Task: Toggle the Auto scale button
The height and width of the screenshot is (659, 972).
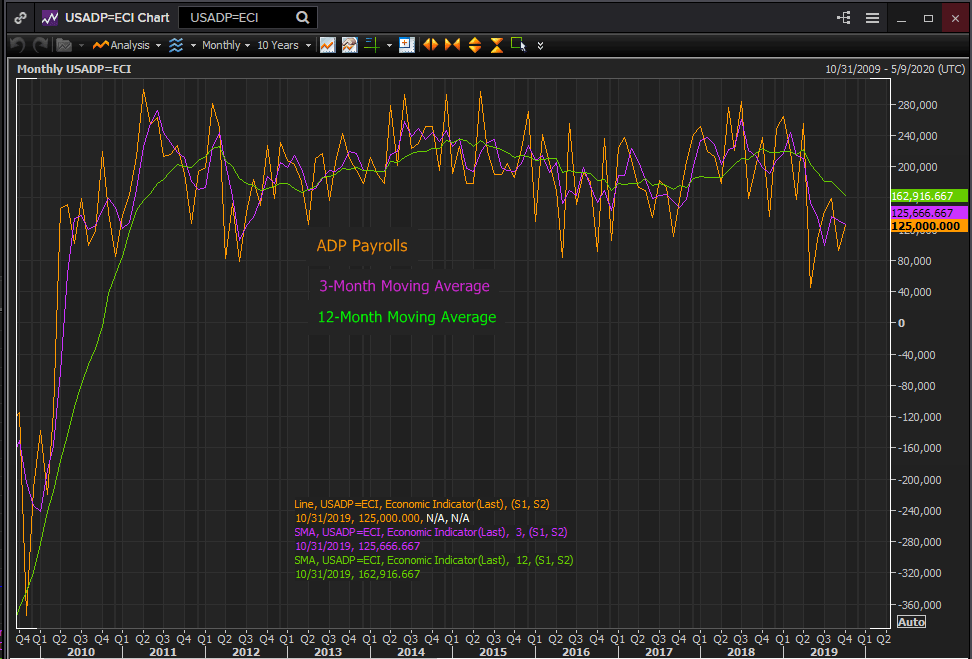Action: click(x=911, y=622)
